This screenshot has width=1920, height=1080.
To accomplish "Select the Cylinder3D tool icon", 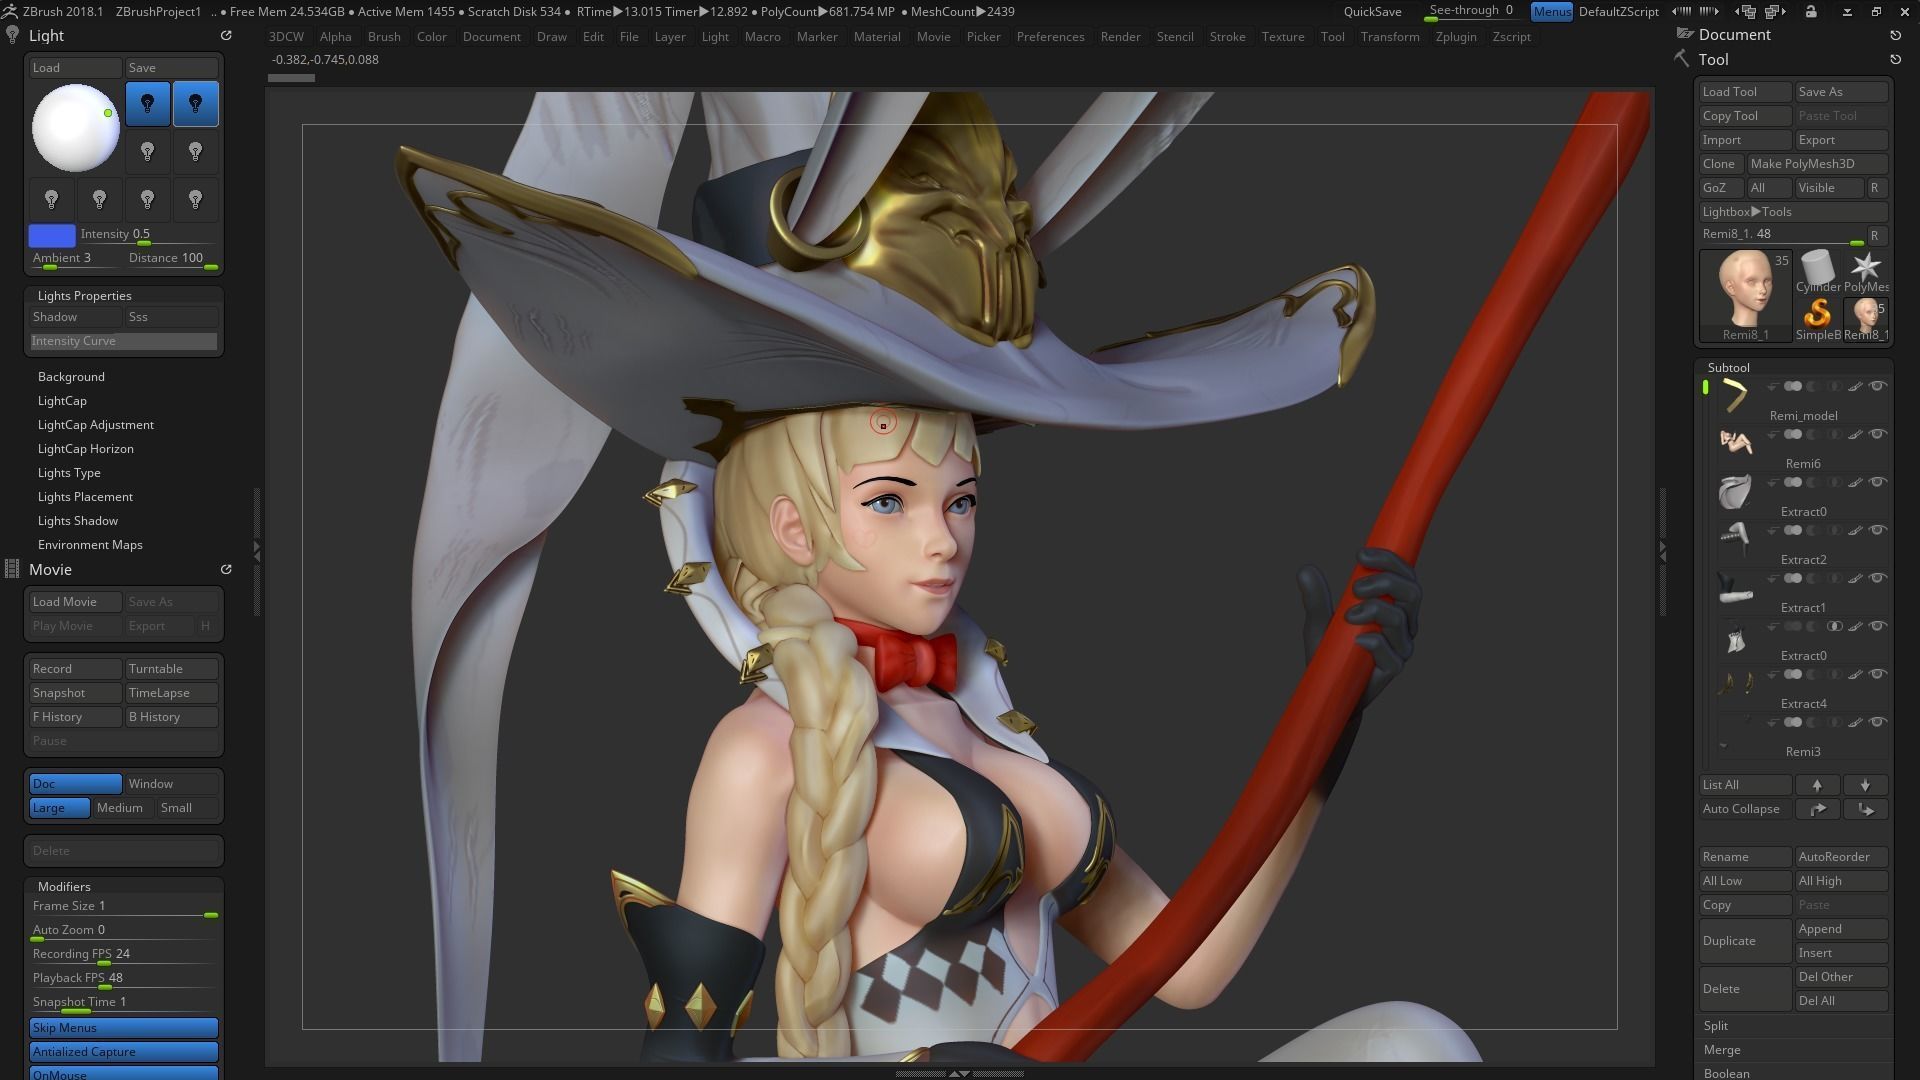I will [1817, 268].
